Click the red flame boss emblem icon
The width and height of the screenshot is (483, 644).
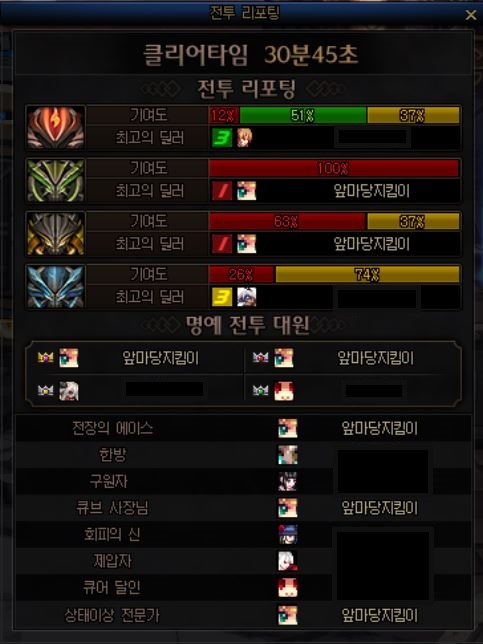point(55,127)
